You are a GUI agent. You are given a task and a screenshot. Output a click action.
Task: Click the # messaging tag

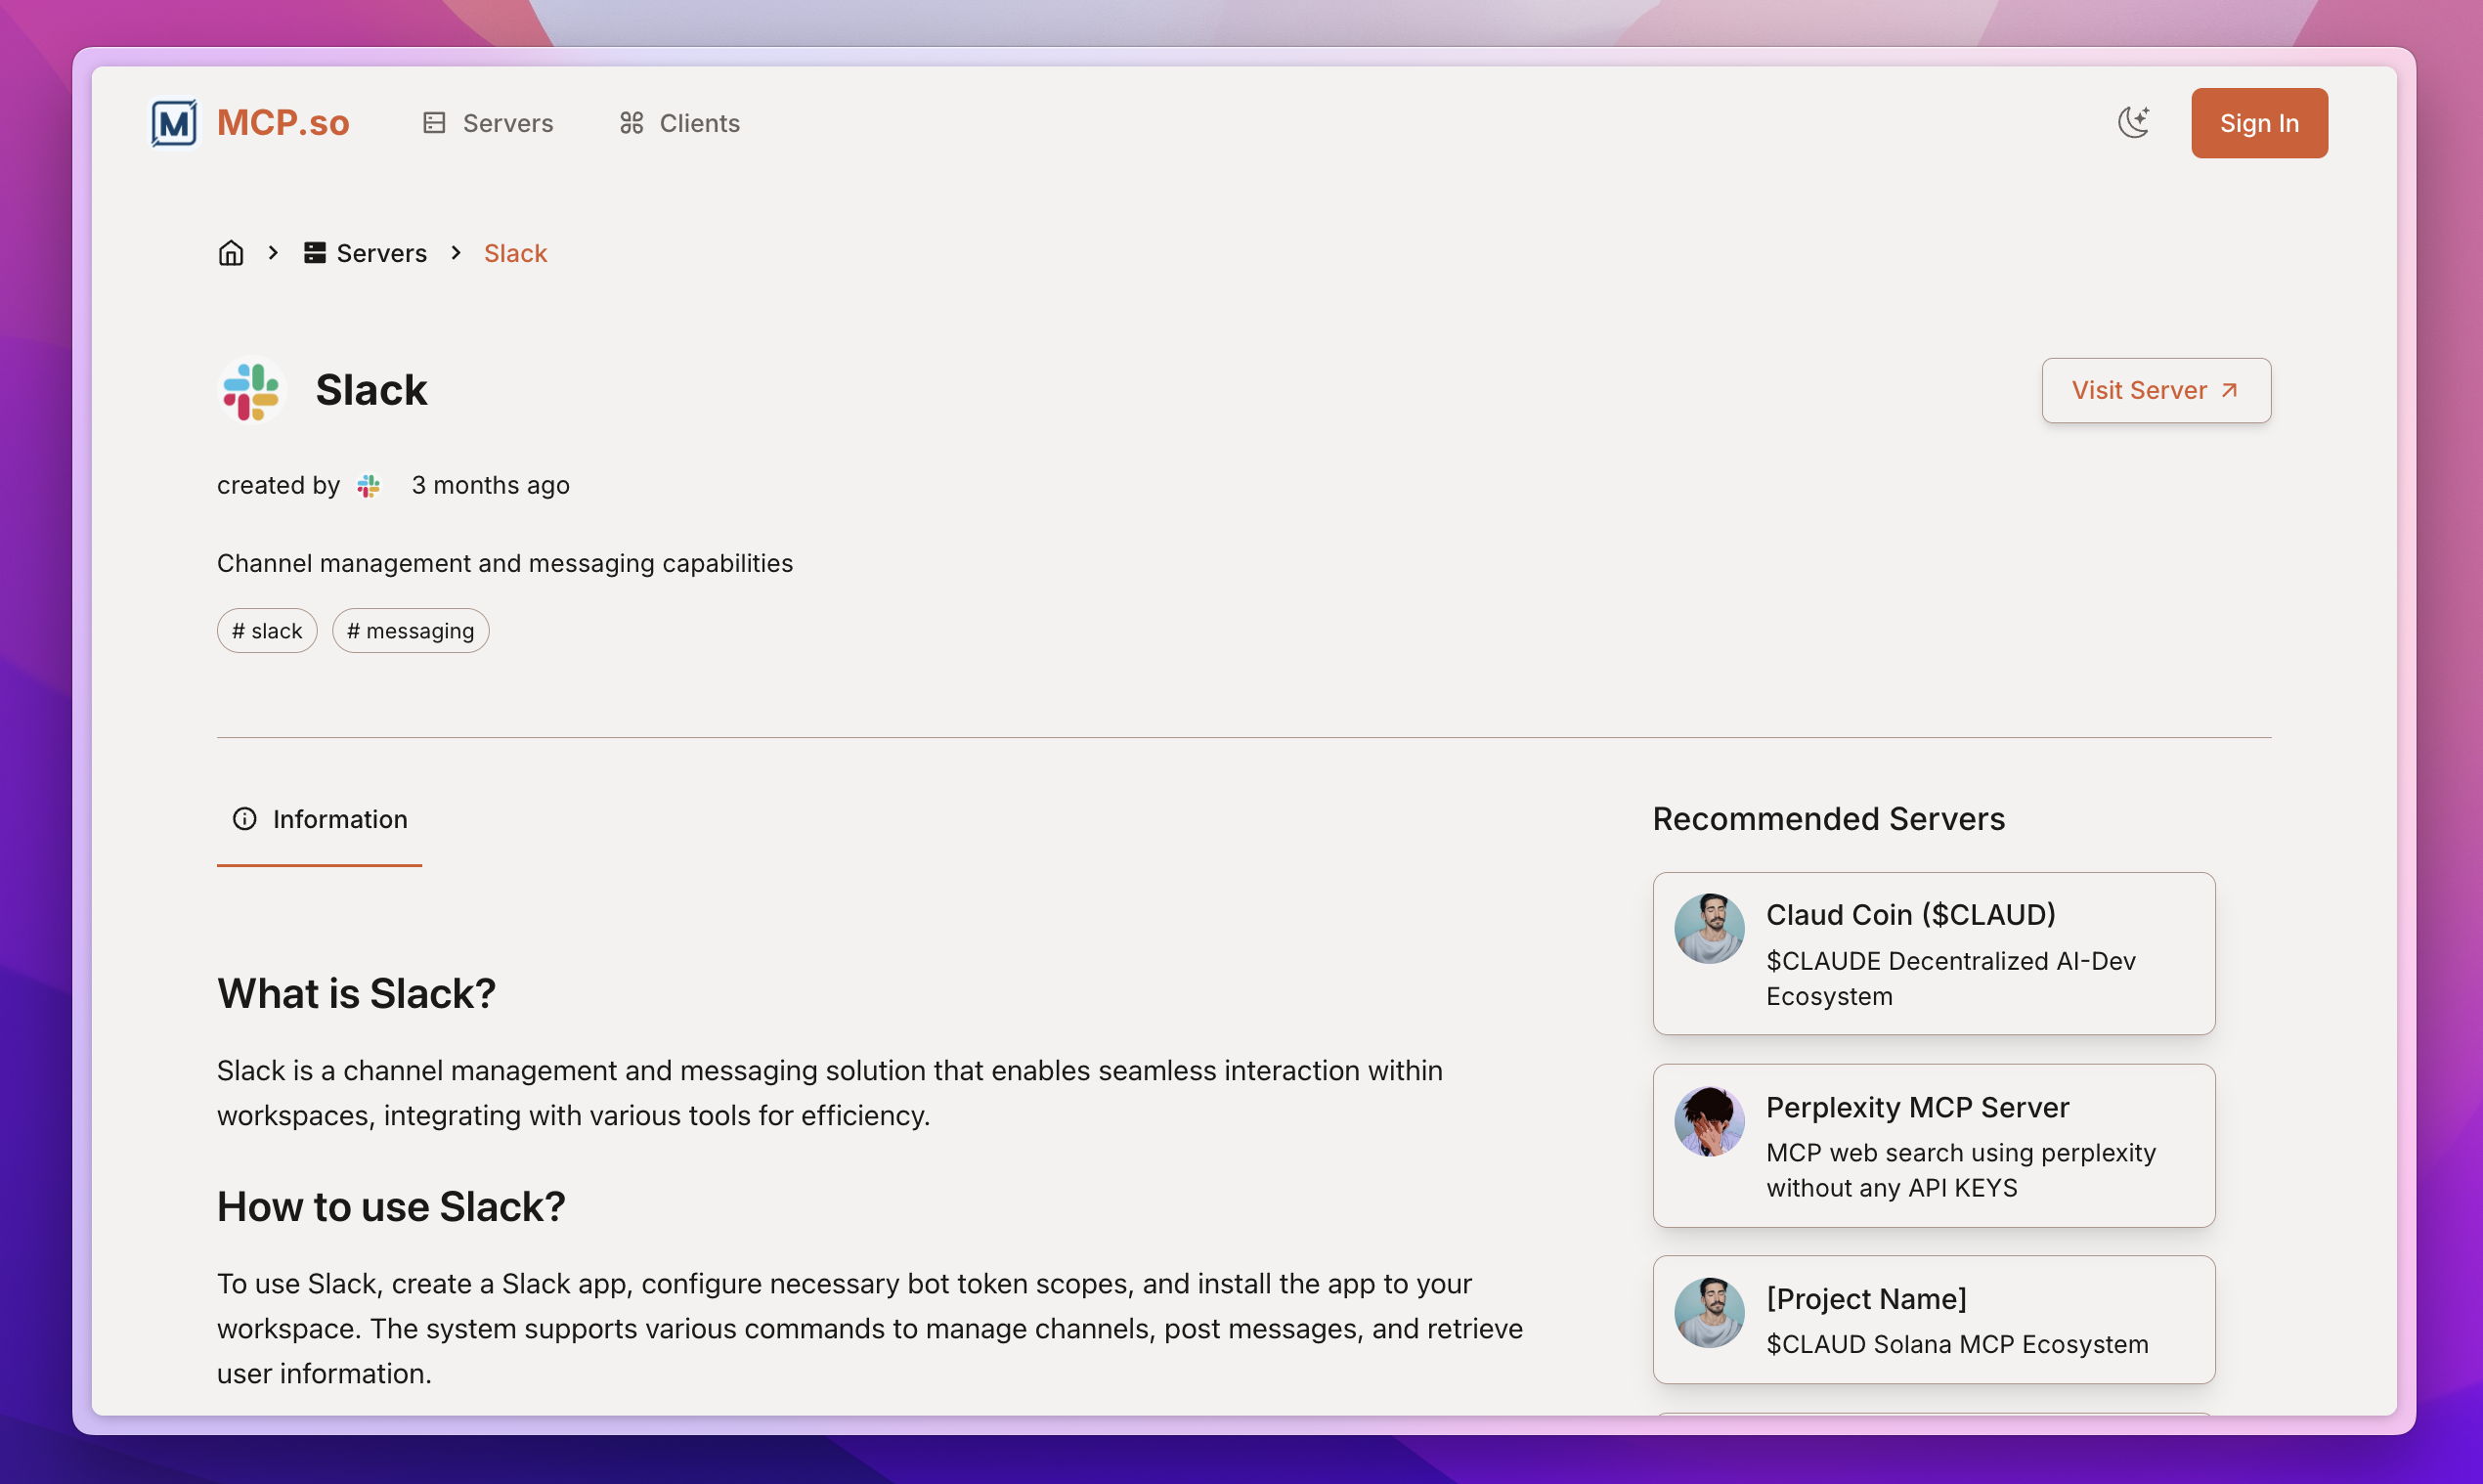410,631
